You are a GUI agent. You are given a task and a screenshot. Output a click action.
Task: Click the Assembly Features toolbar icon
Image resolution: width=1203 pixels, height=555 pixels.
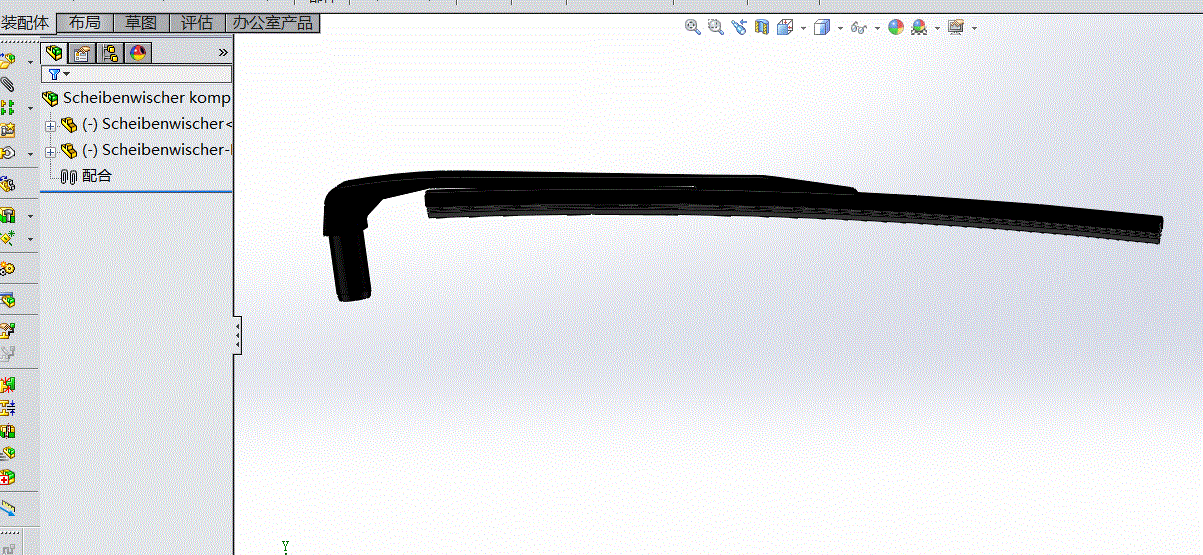[x=8, y=215]
